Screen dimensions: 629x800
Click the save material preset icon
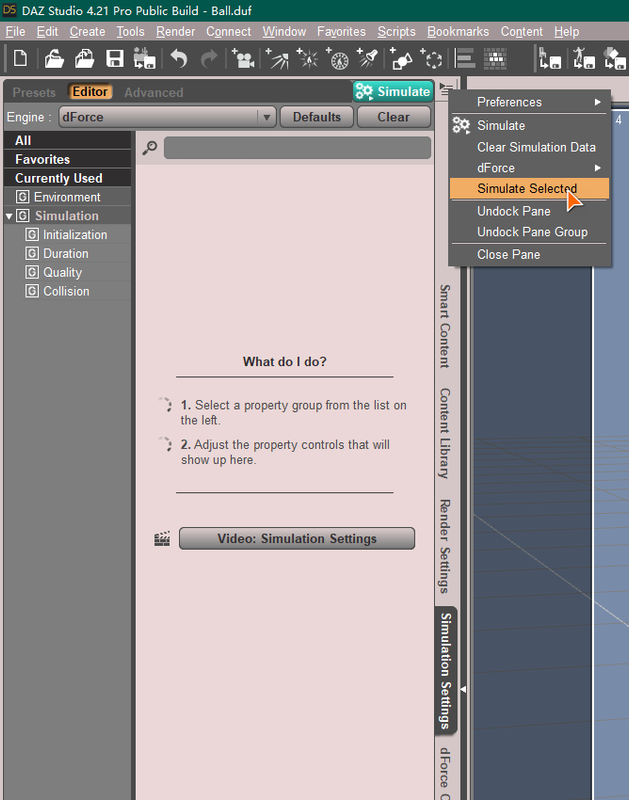(615, 58)
